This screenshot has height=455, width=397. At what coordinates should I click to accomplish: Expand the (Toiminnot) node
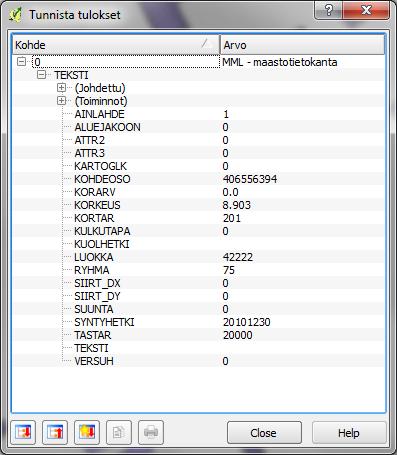(x=61, y=101)
